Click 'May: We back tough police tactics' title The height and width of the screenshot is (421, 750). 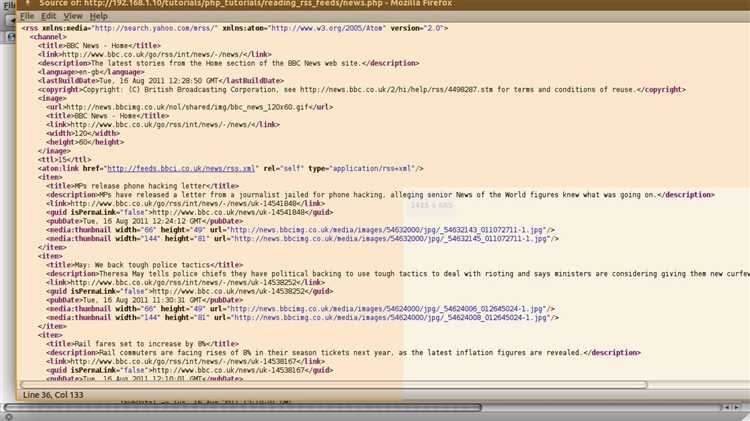[x=144, y=265]
